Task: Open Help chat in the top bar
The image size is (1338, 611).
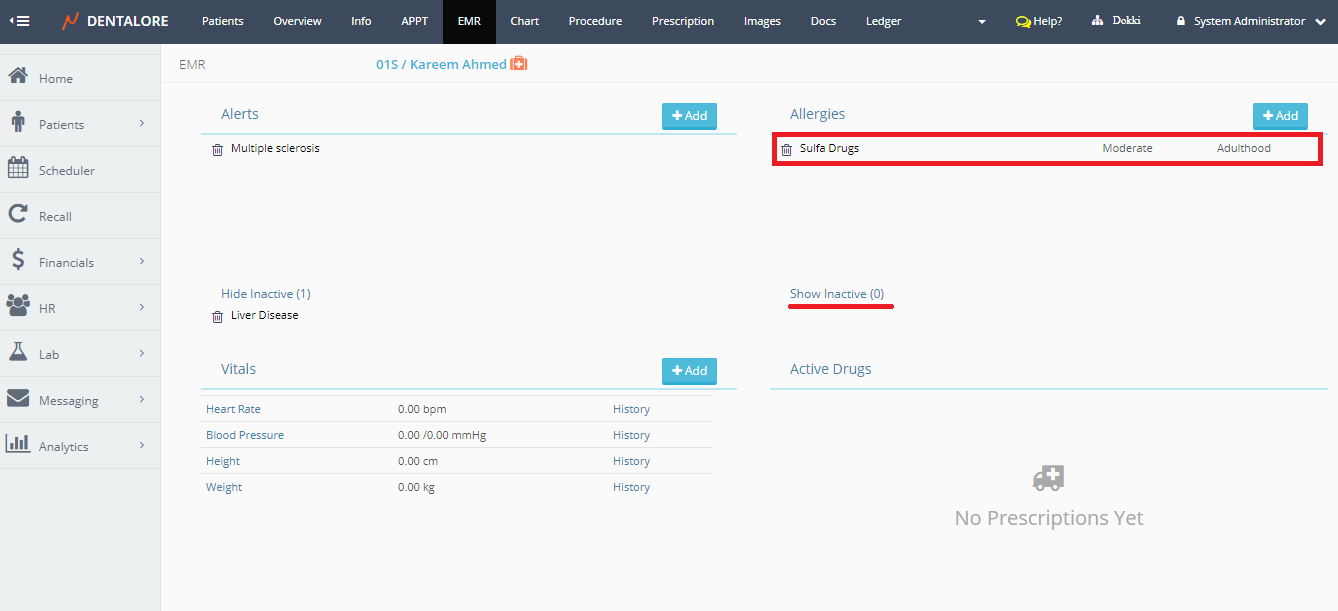Action: coord(1039,21)
